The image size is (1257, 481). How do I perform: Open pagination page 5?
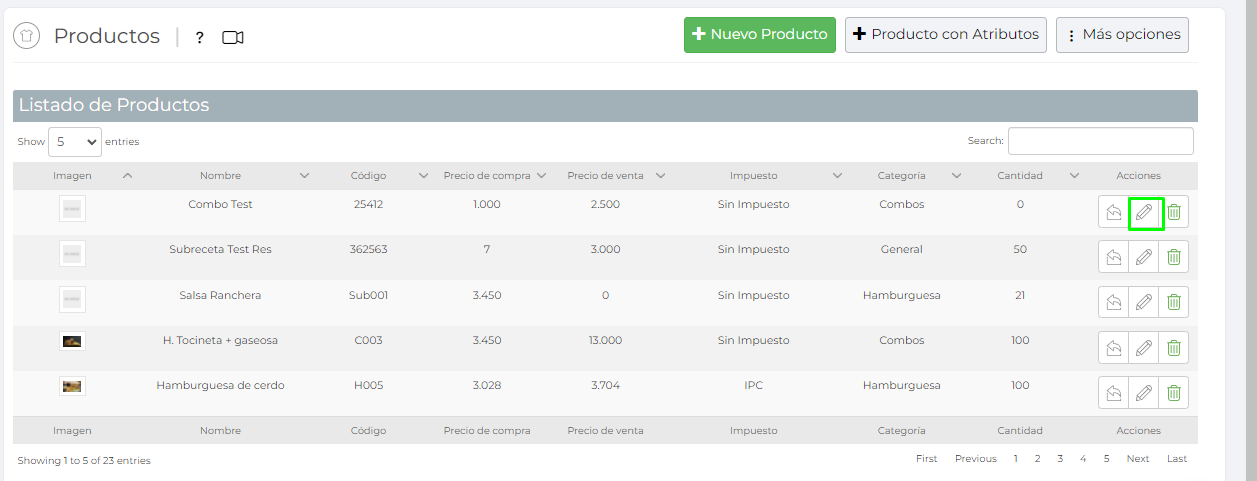(x=1106, y=459)
